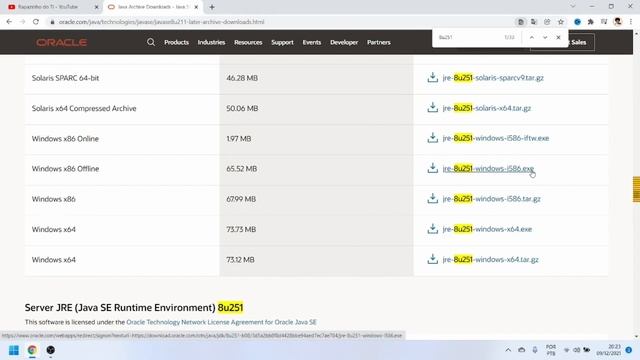Click download icon for jre-8u251-windows-x64.exe
The image size is (640, 360).
click(x=433, y=229)
